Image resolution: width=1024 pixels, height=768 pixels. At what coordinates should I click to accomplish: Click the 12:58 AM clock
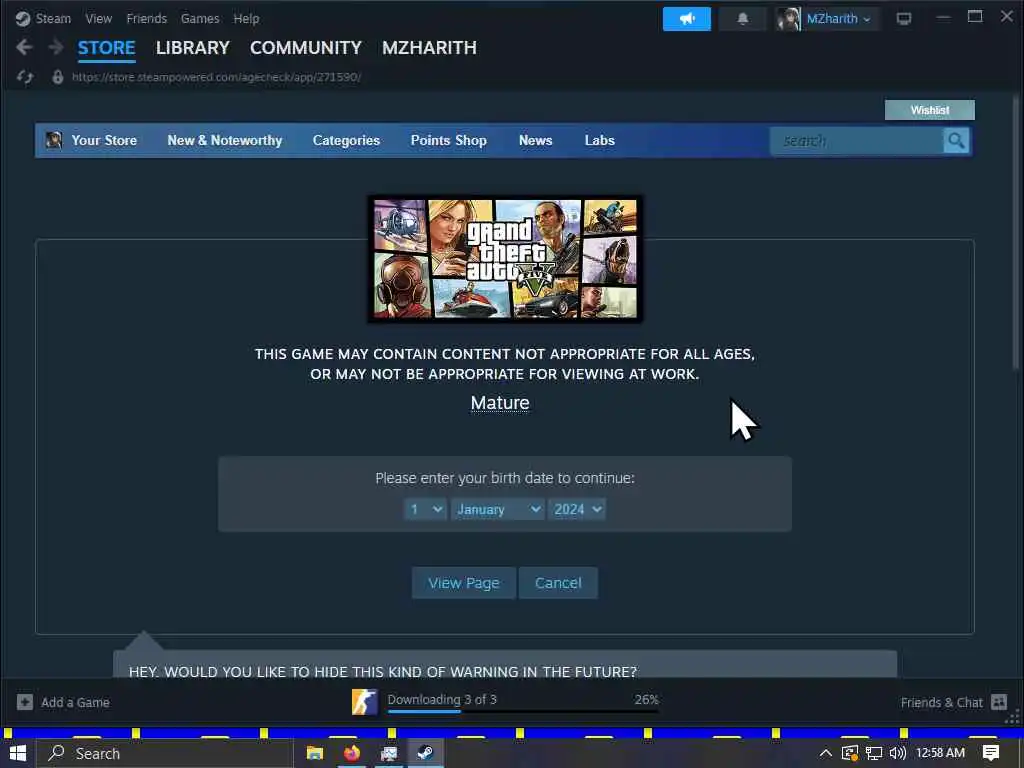pyautogui.click(x=940, y=753)
